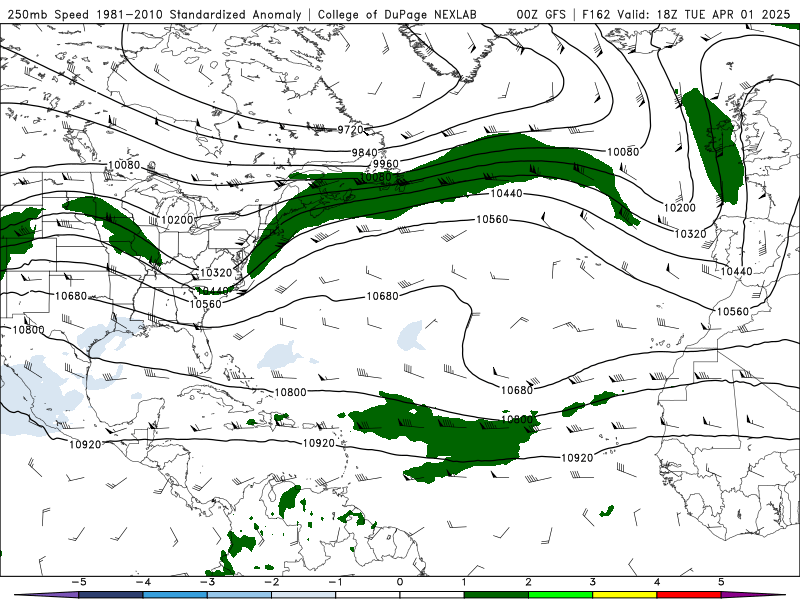Click the color bar label '-5'

coord(79,582)
